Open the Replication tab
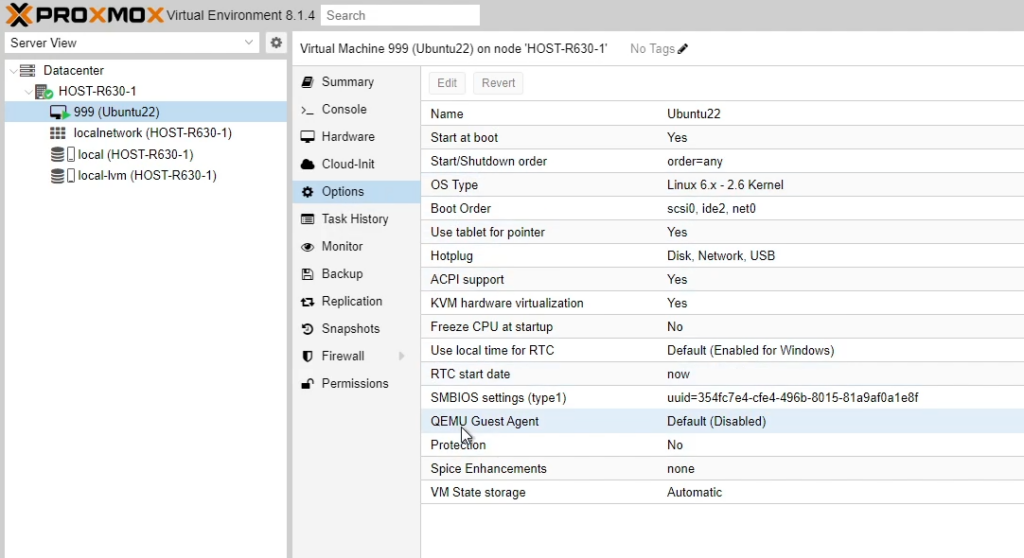This screenshot has height=558, width=1024. pos(356,302)
